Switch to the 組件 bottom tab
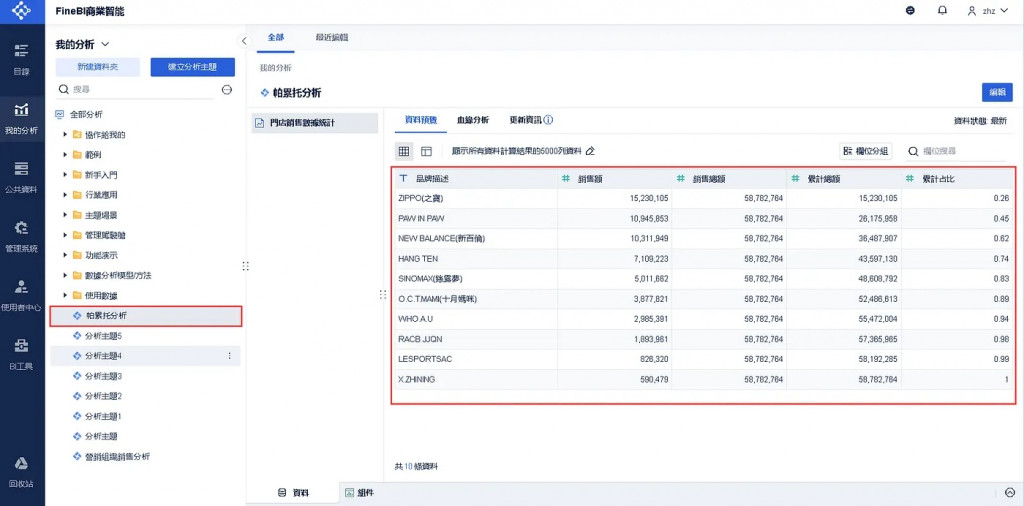 [x=359, y=493]
